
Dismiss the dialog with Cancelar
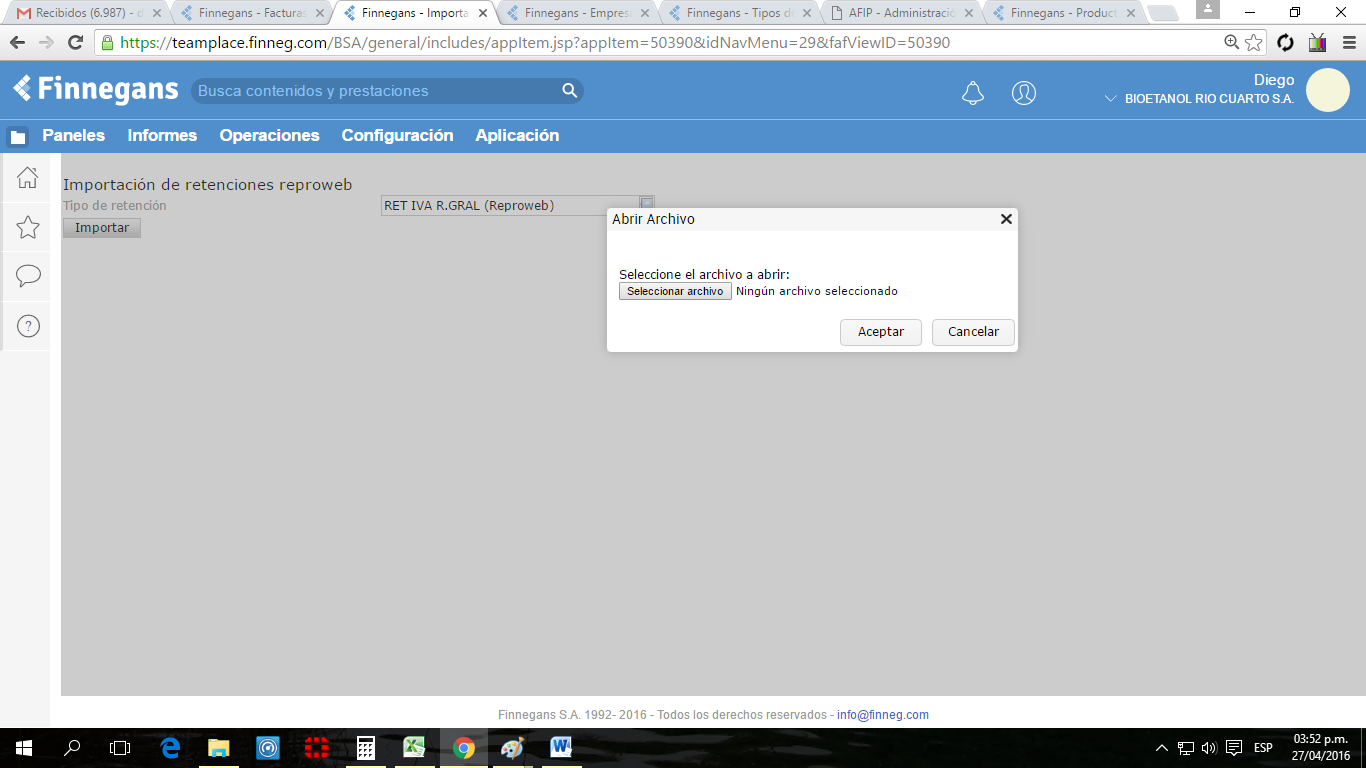(x=973, y=332)
